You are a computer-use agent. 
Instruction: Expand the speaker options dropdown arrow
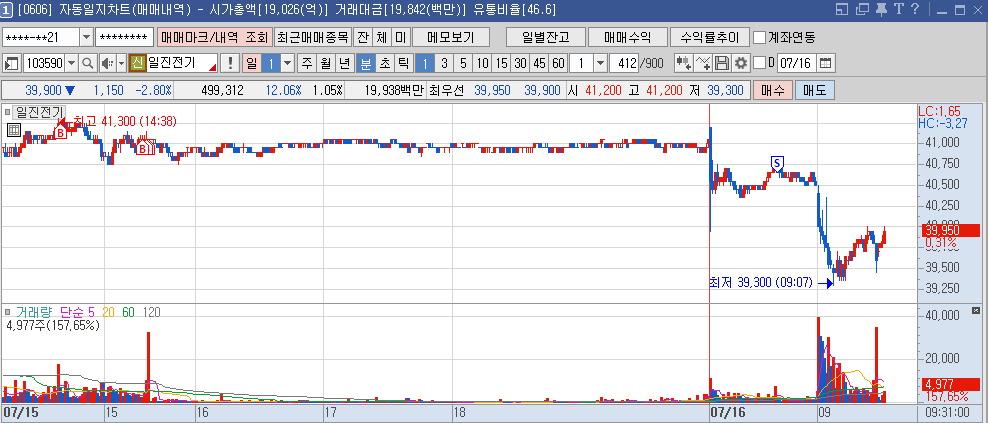pos(122,63)
